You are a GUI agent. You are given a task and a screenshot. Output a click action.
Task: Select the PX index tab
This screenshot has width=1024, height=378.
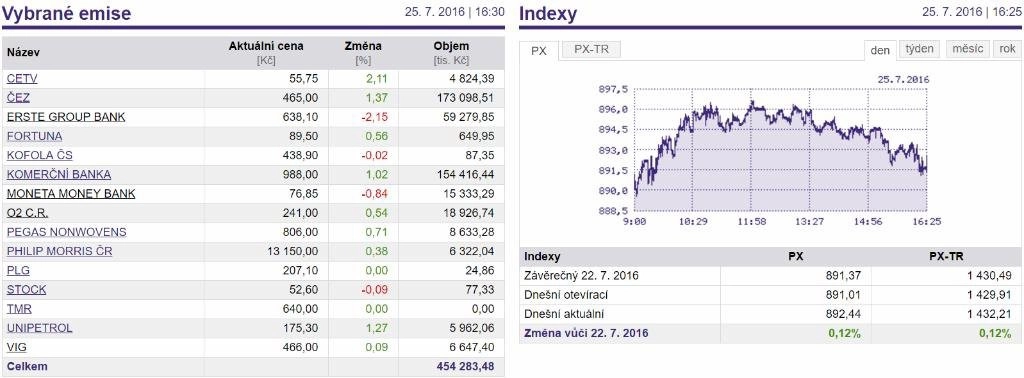click(539, 51)
